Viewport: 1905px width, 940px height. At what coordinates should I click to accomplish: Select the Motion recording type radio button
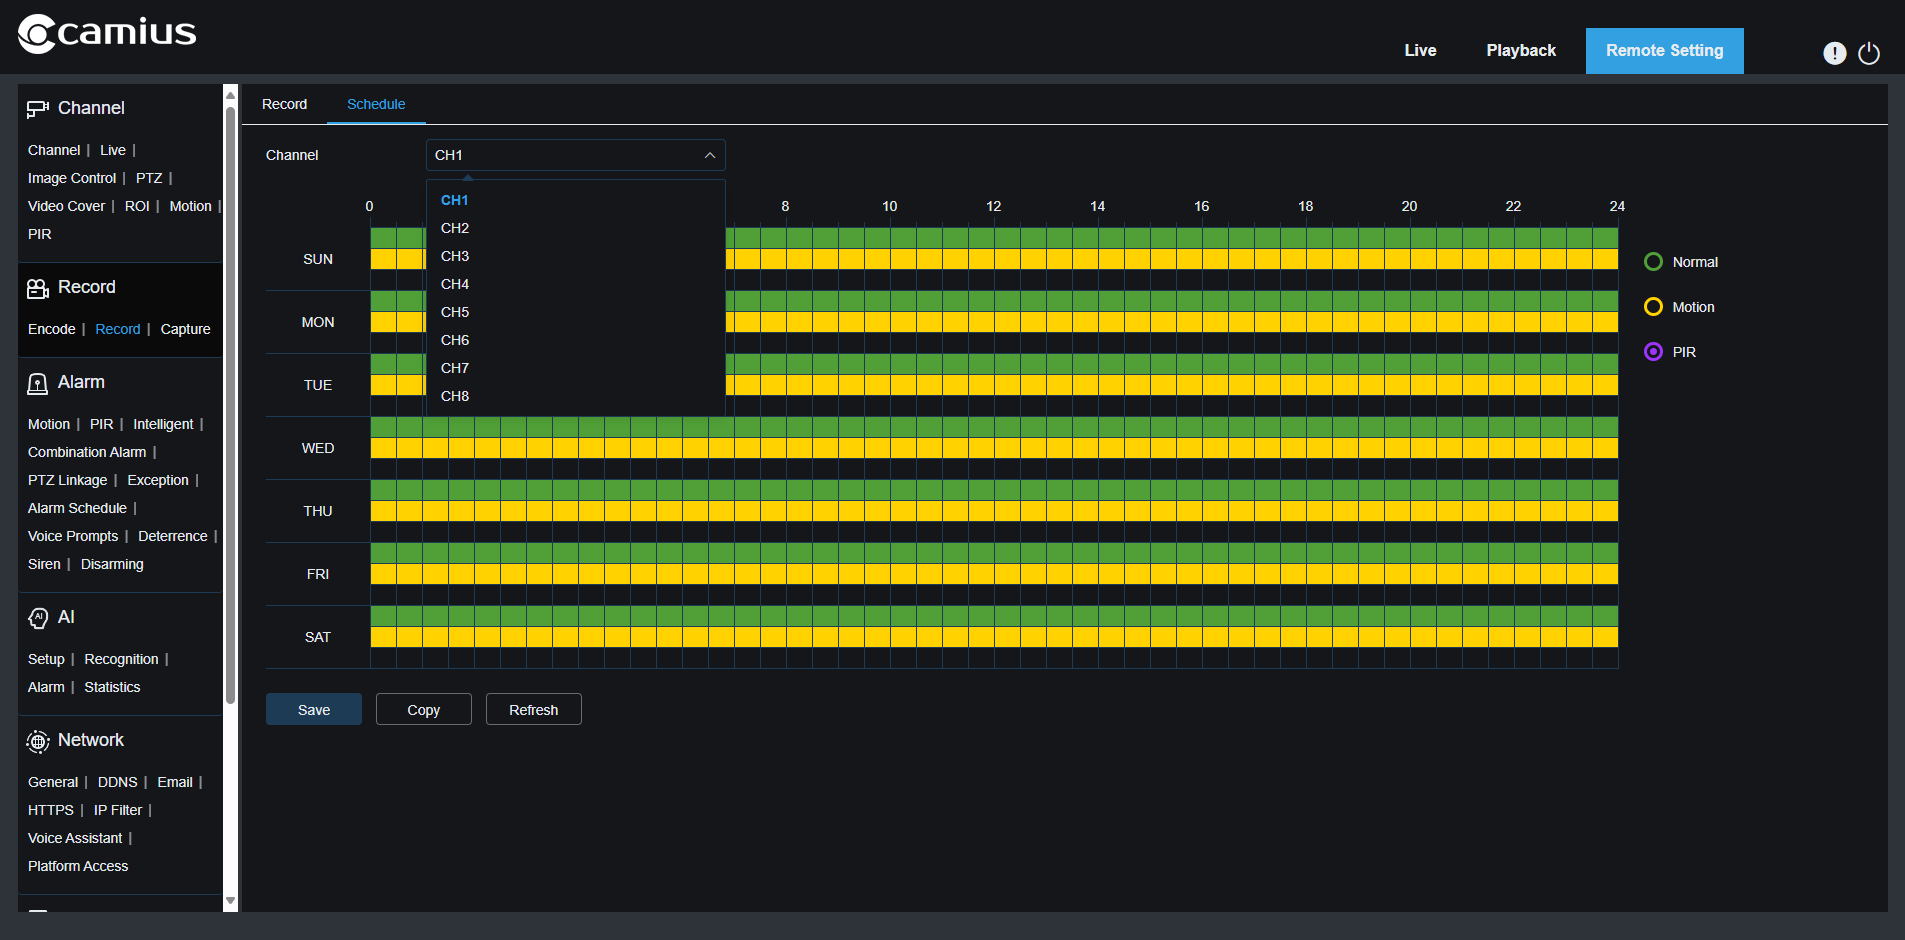tap(1653, 307)
